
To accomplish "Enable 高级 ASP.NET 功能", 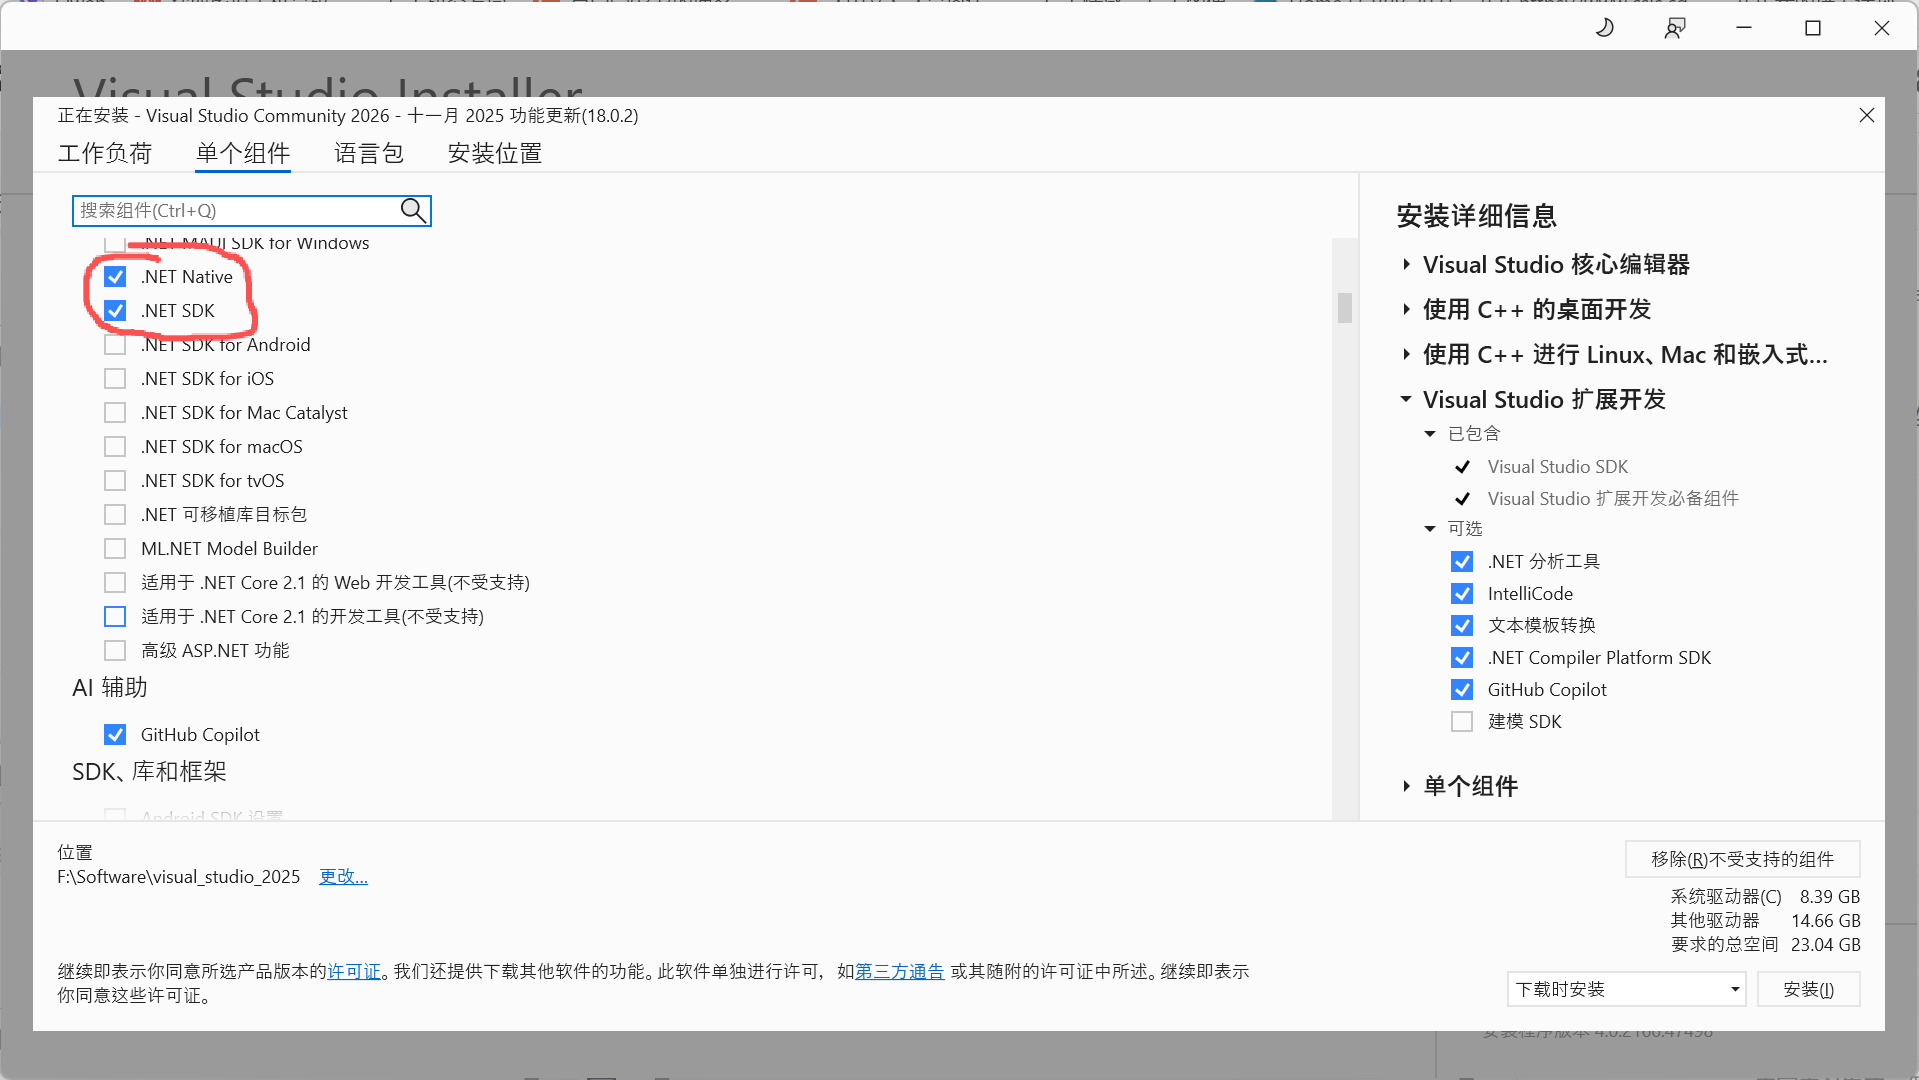I will (x=115, y=651).
